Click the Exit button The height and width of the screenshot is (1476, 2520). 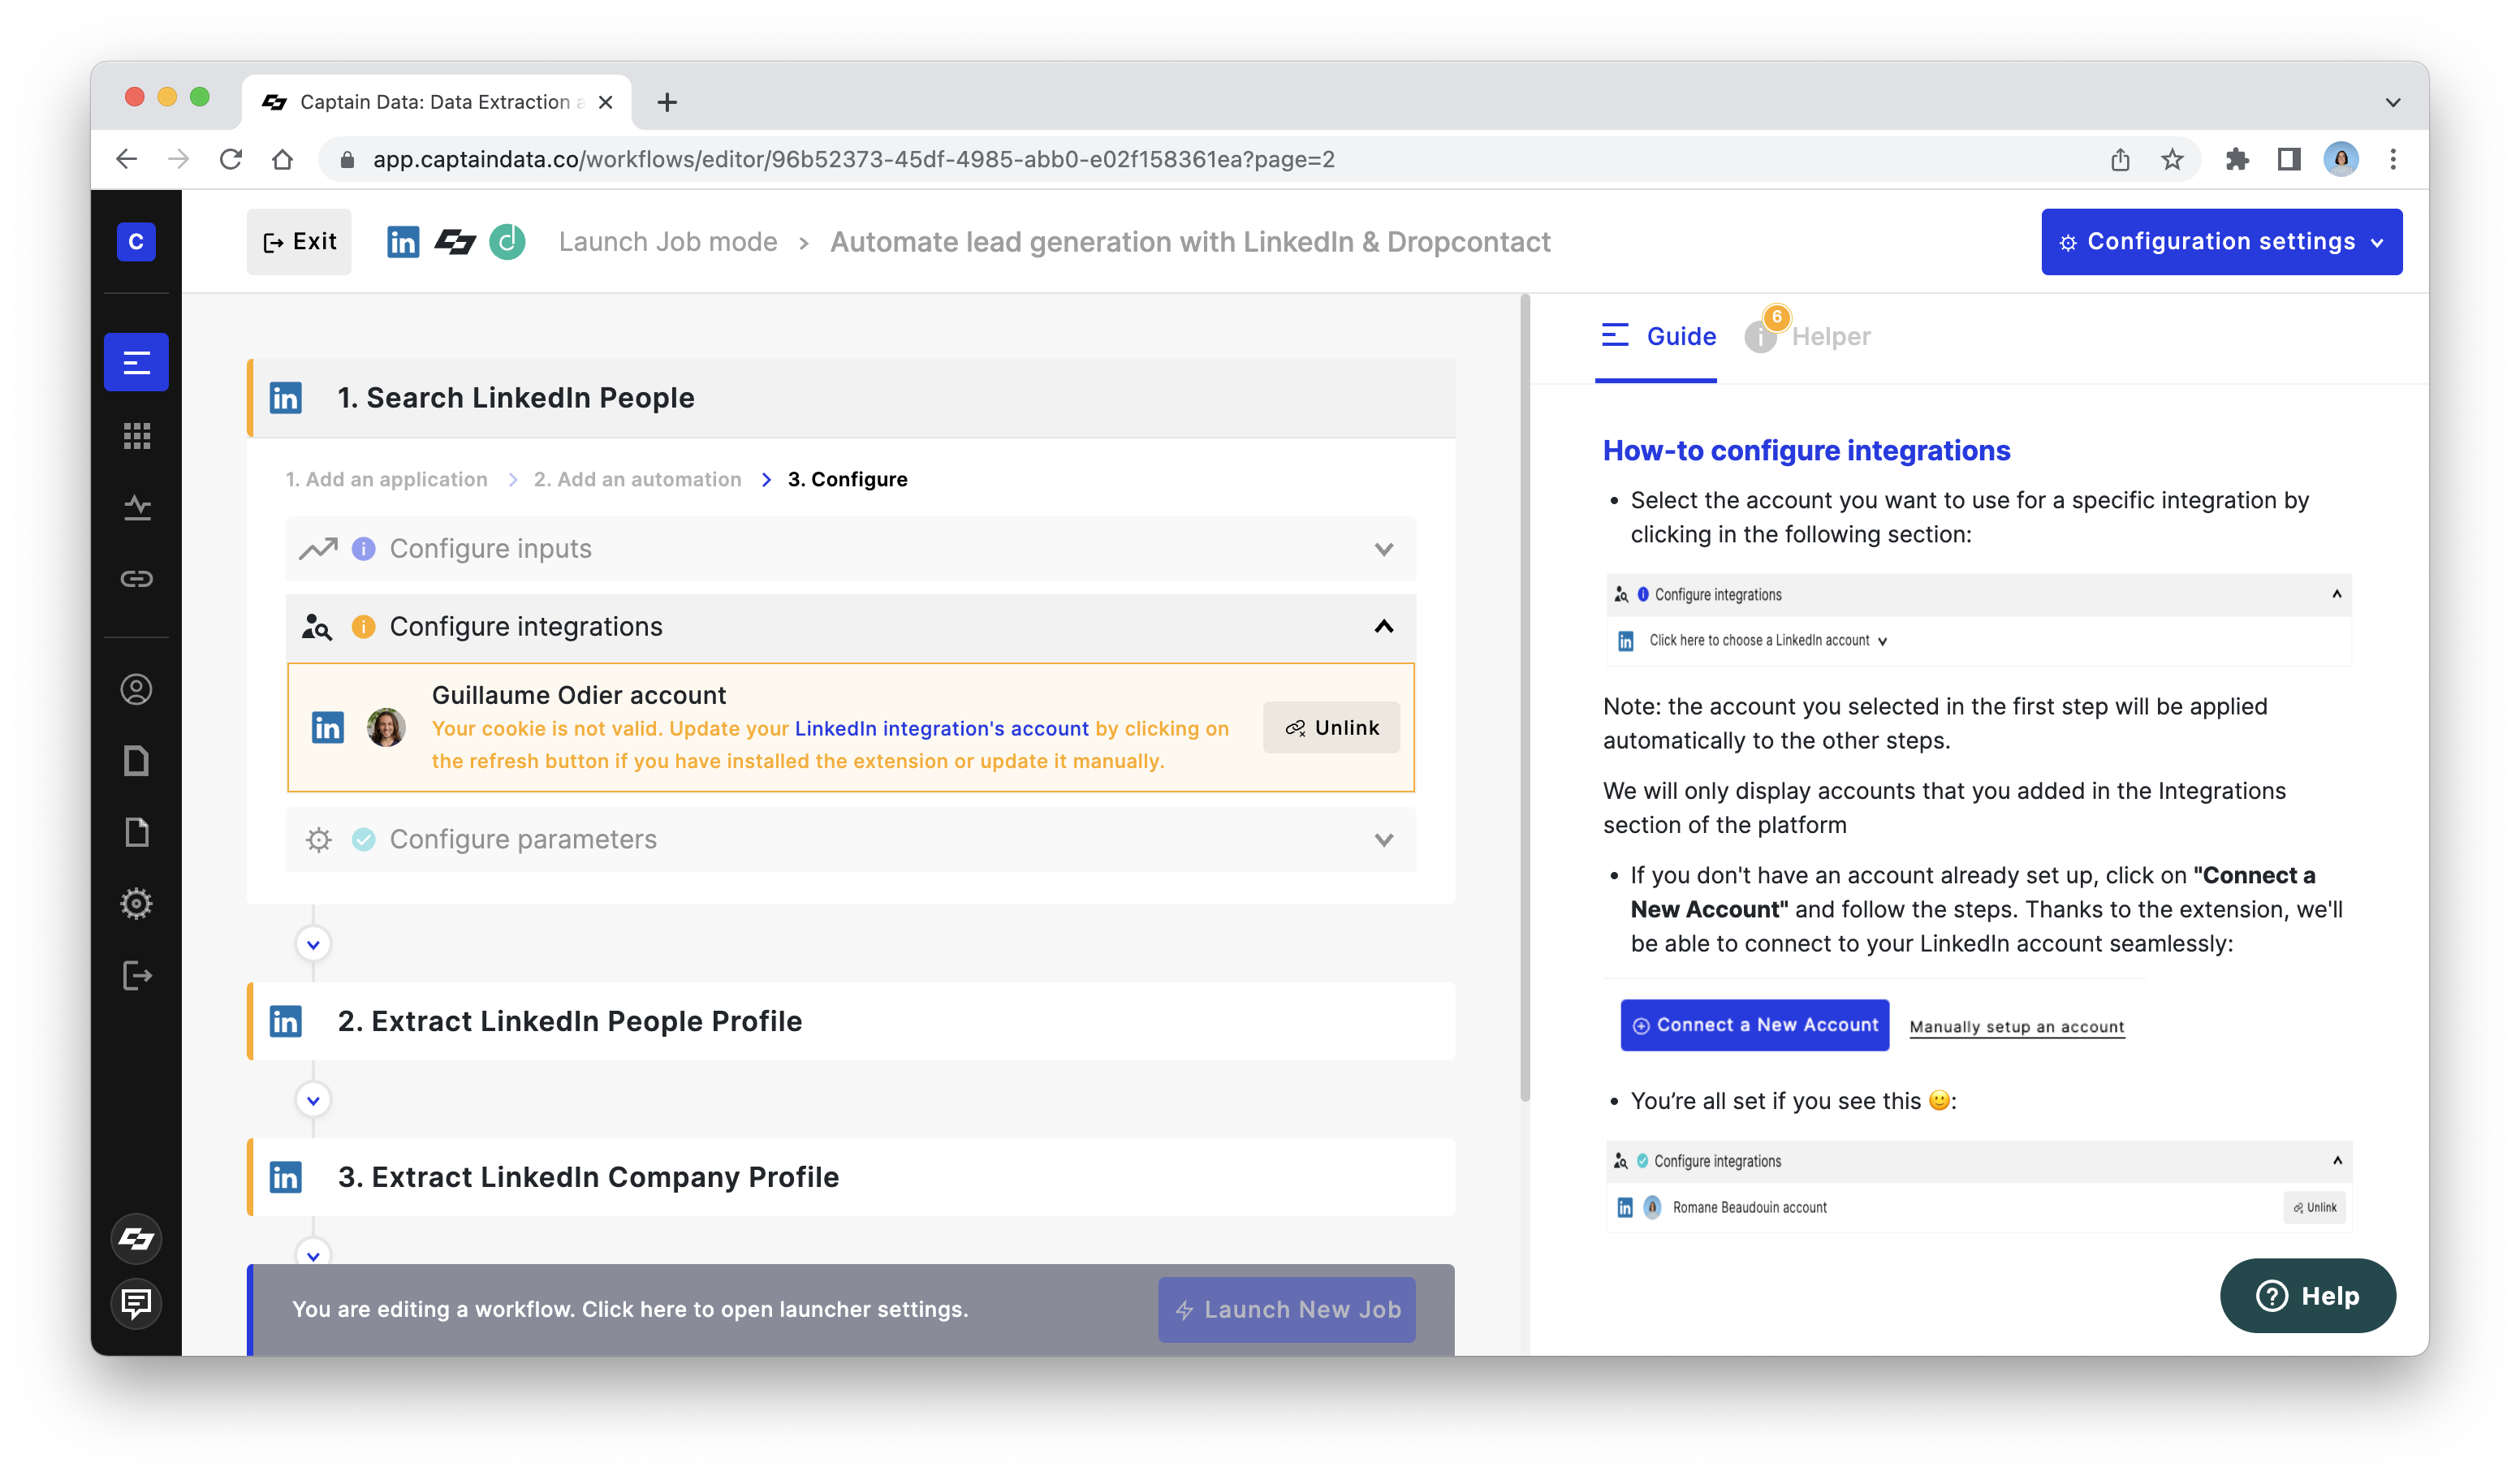pyautogui.click(x=299, y=242)
